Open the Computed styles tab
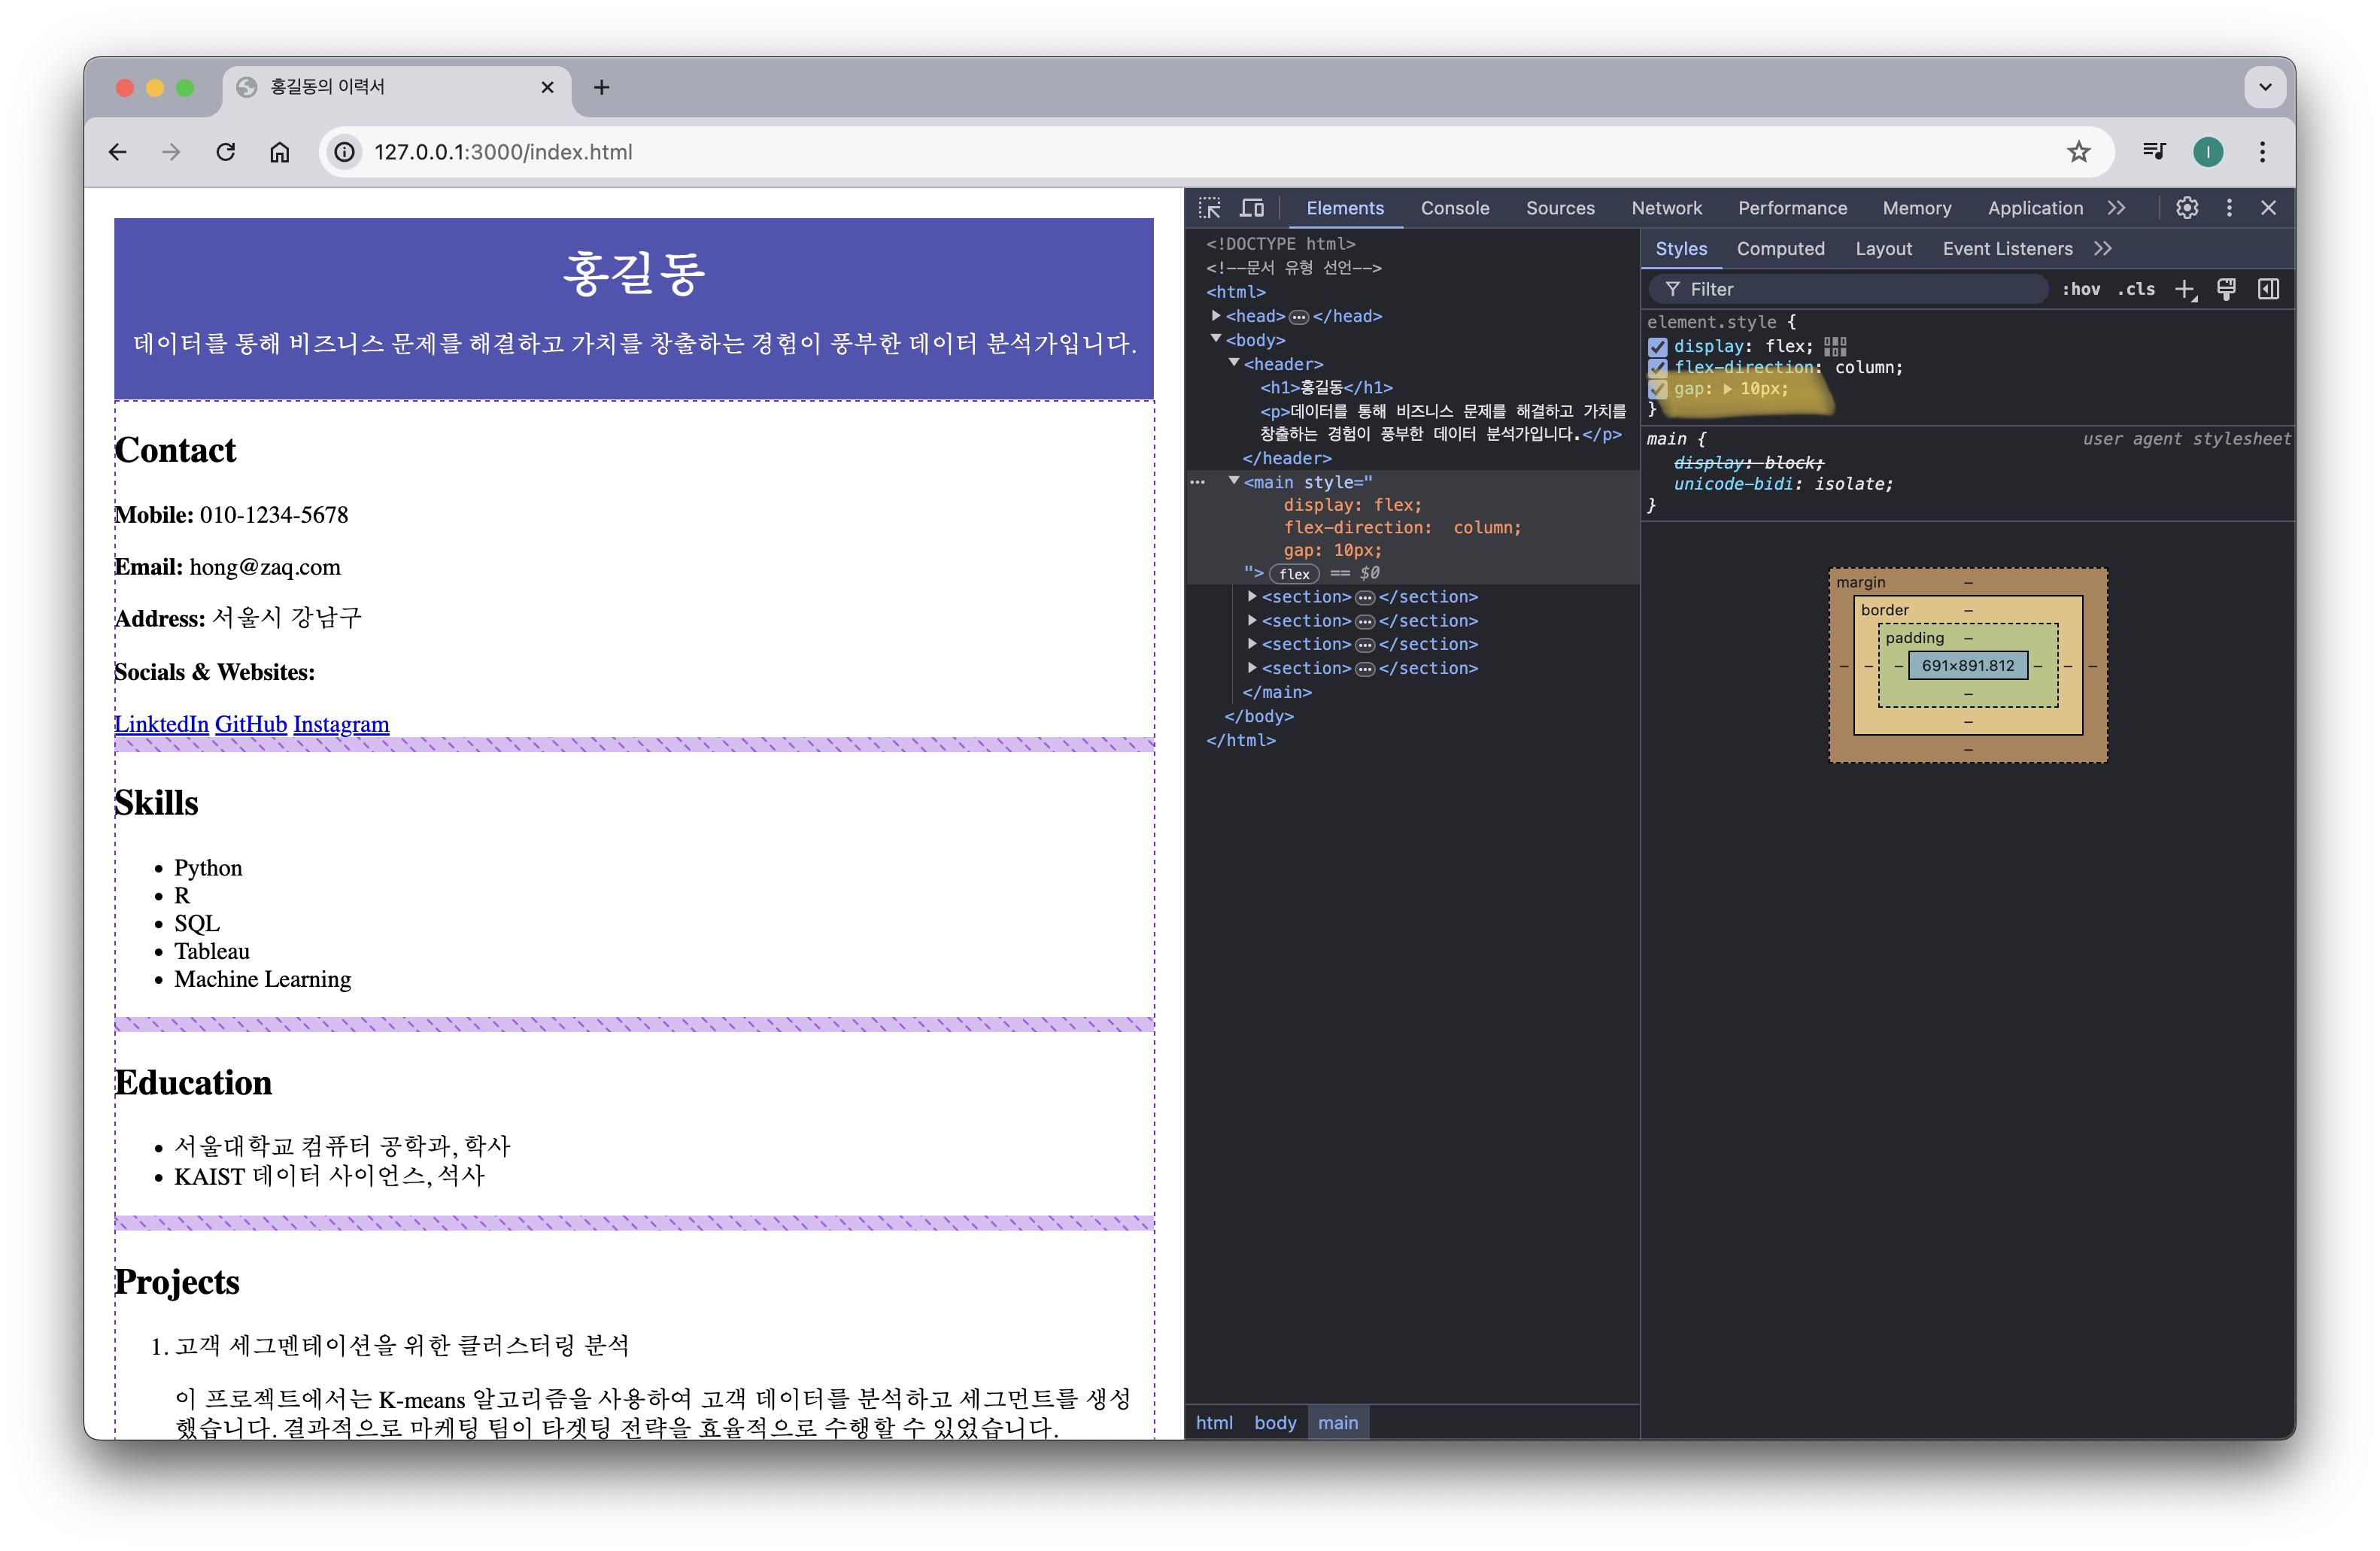2380x1551 pixels. pos(1780,249)
